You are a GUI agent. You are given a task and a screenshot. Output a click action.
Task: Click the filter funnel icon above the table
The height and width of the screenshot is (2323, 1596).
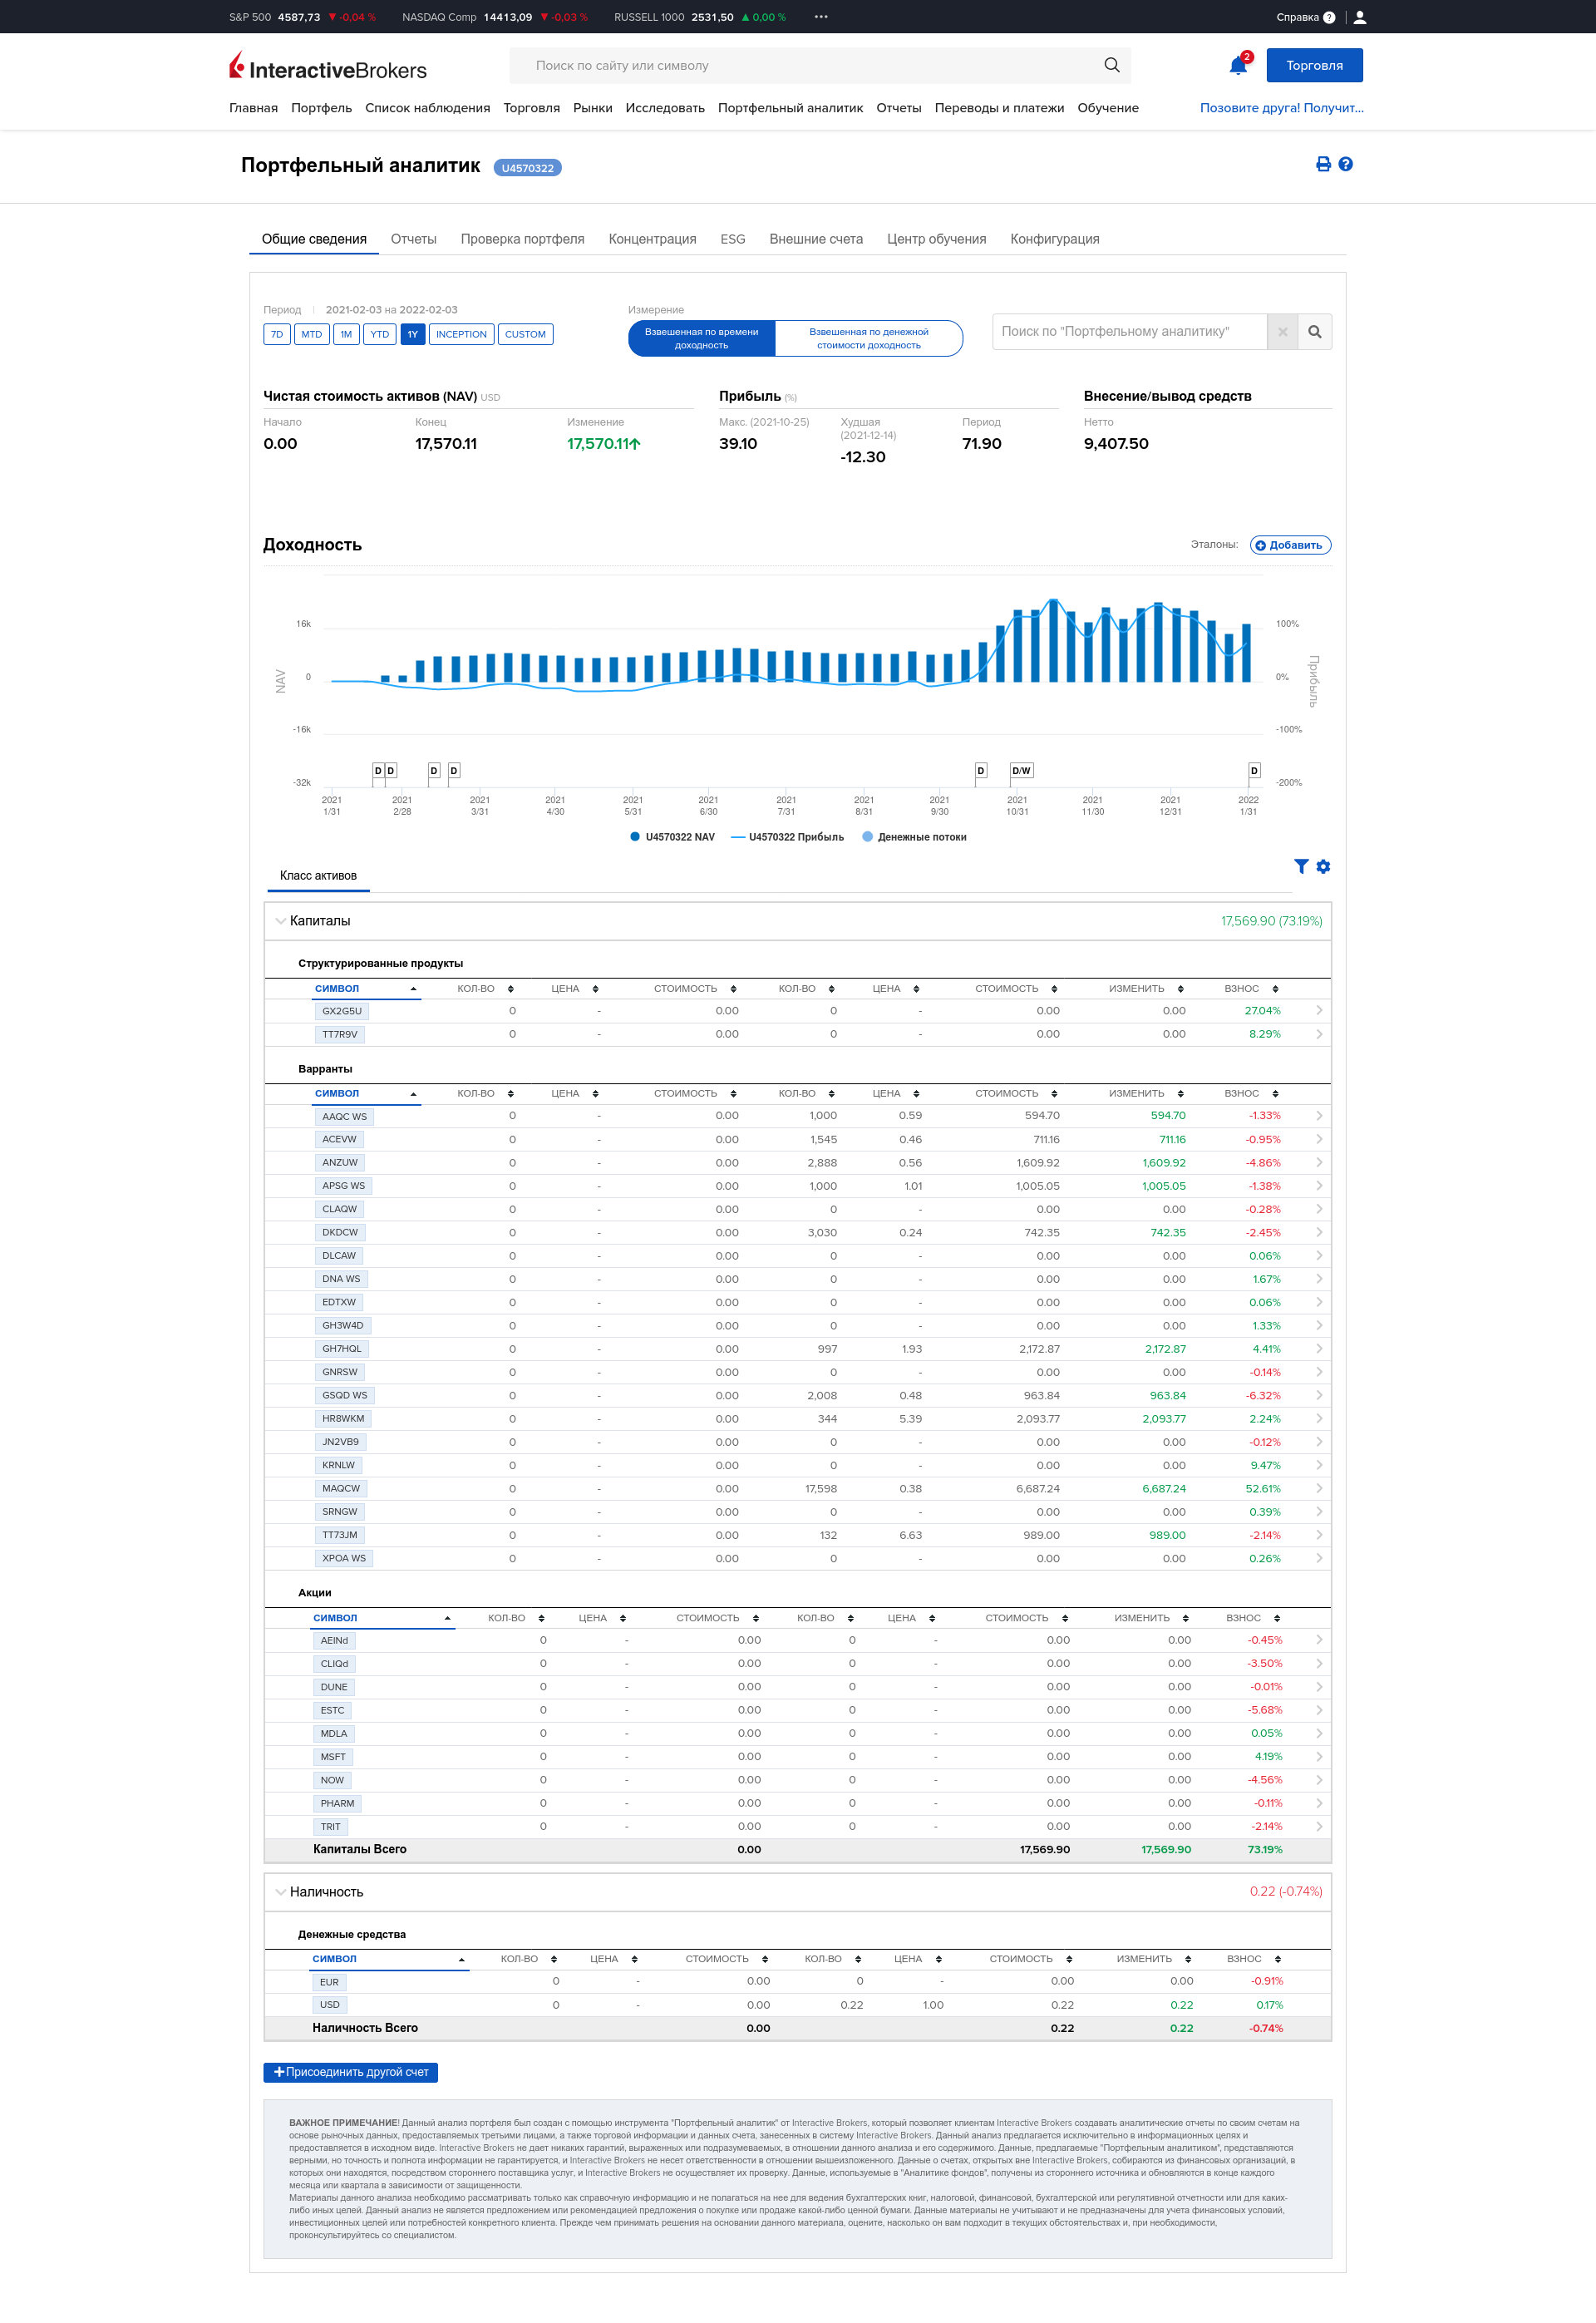pyautogui.click(x=1300, y=866)
